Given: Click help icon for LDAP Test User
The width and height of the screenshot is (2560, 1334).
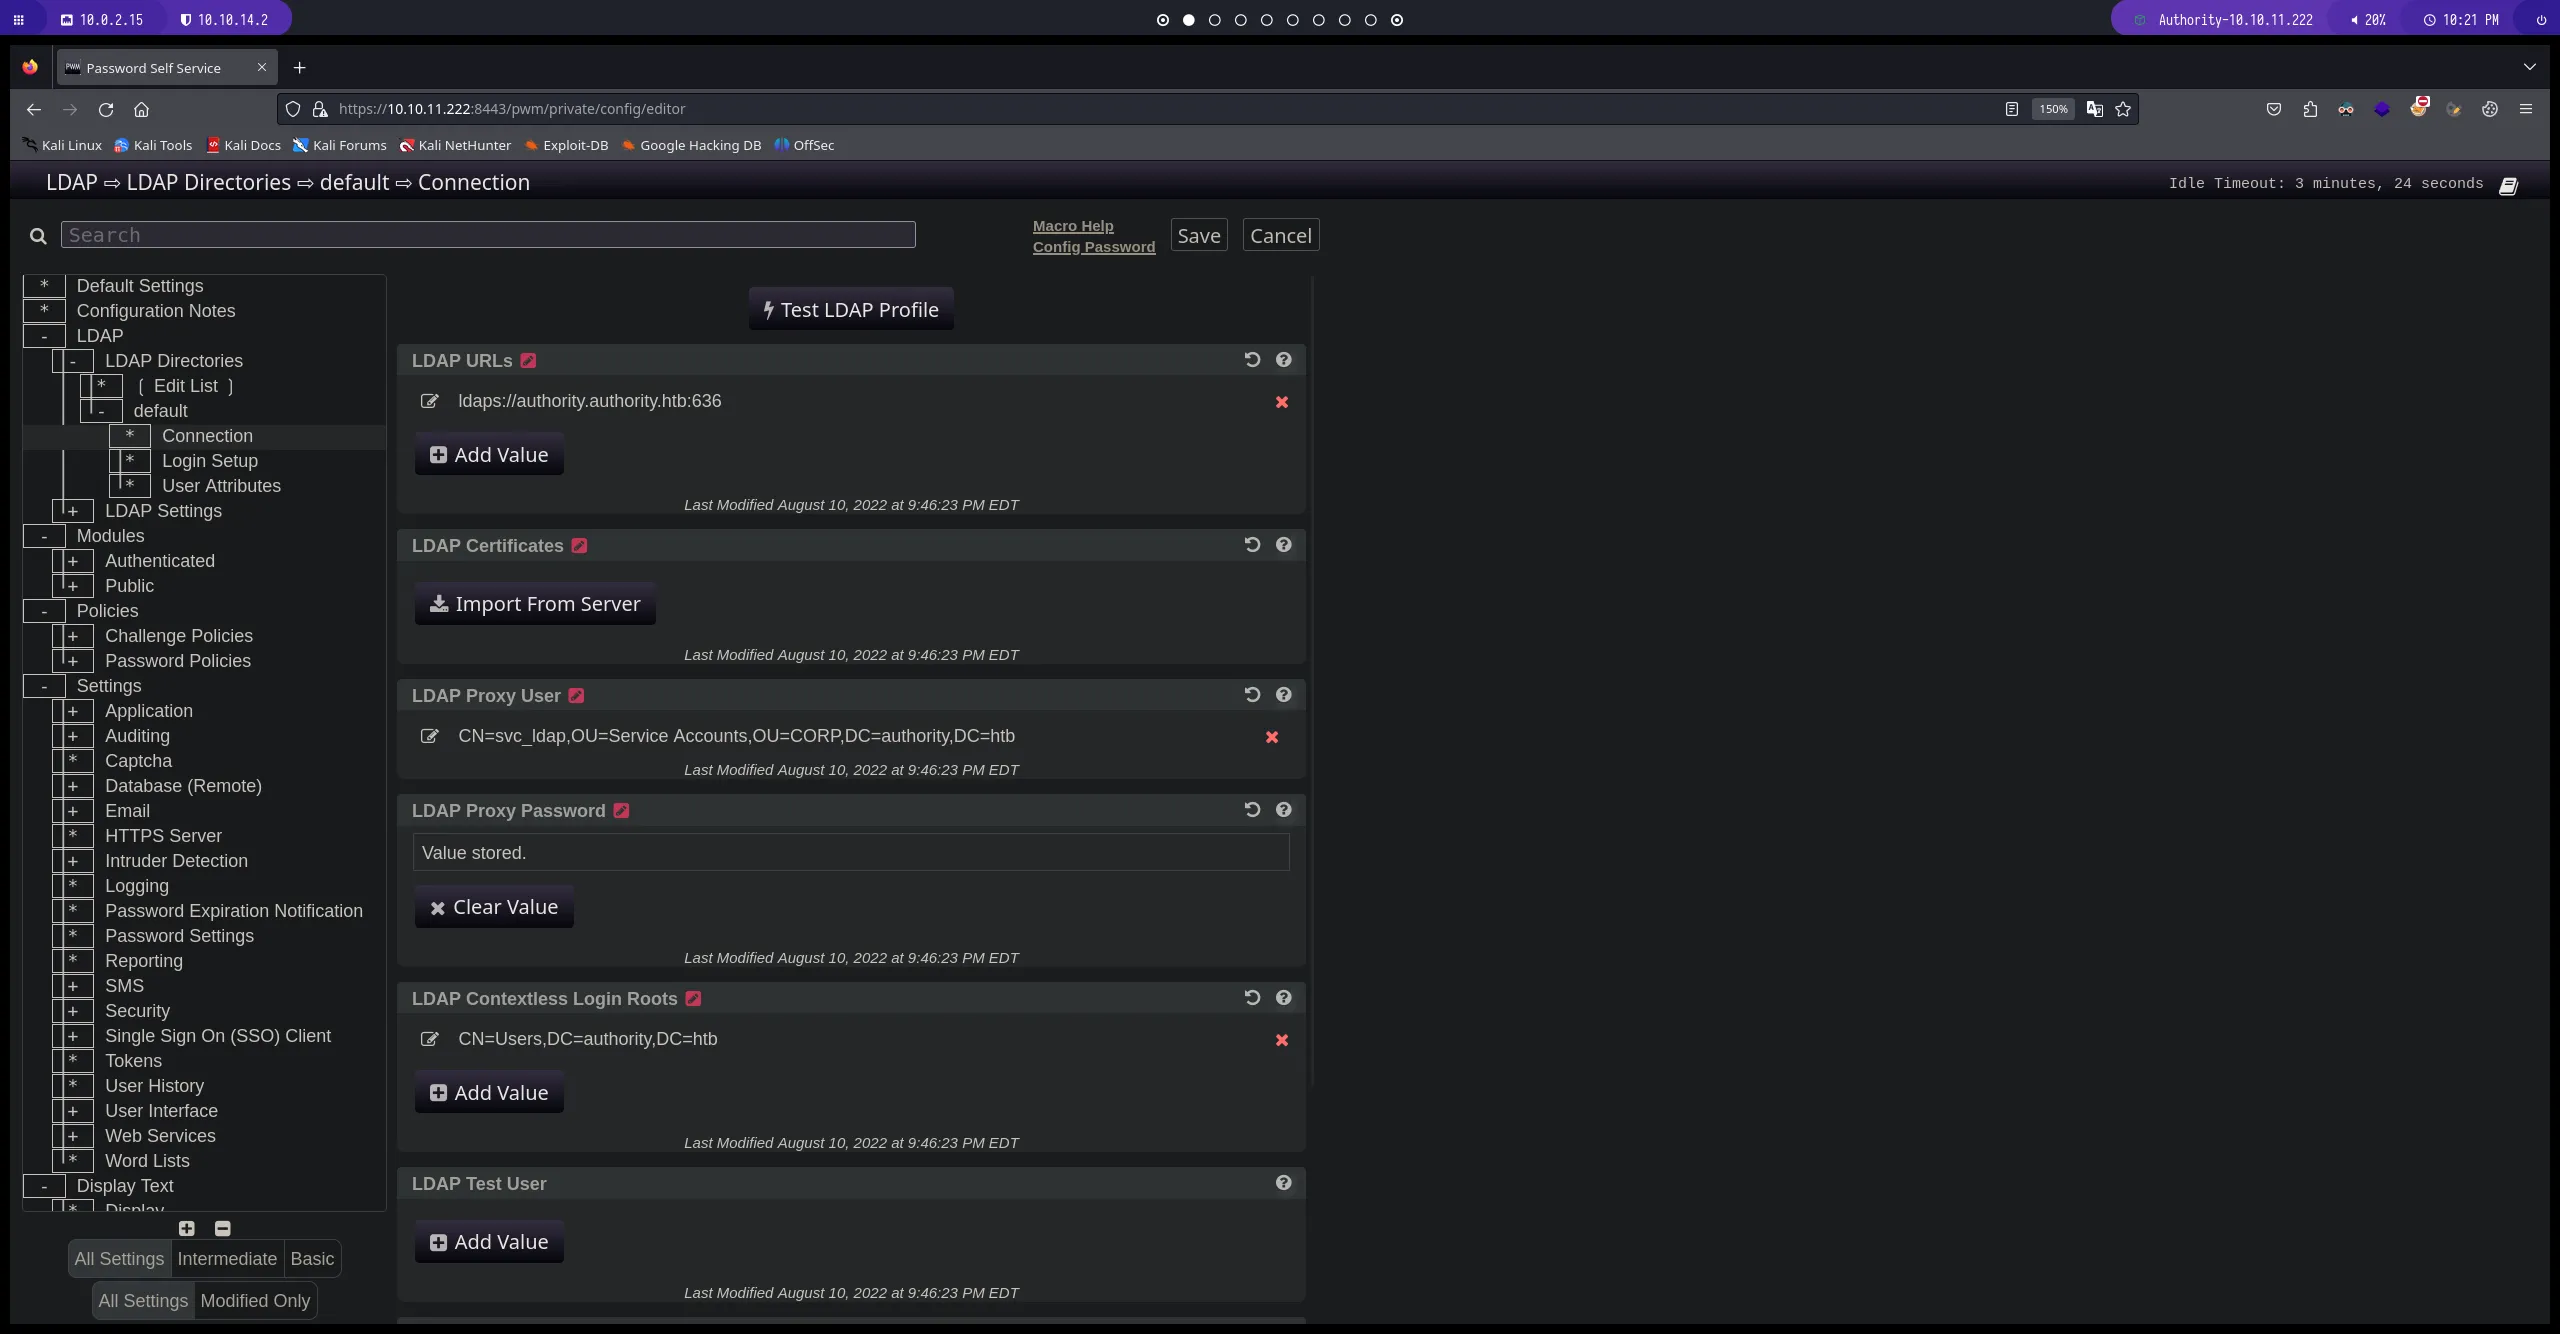Looking at the screenshot, I should coord(1284,1183).
